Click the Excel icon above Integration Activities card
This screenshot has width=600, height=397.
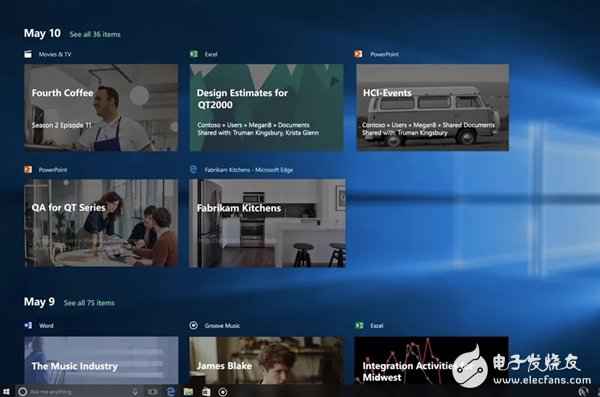pos(359,325)
